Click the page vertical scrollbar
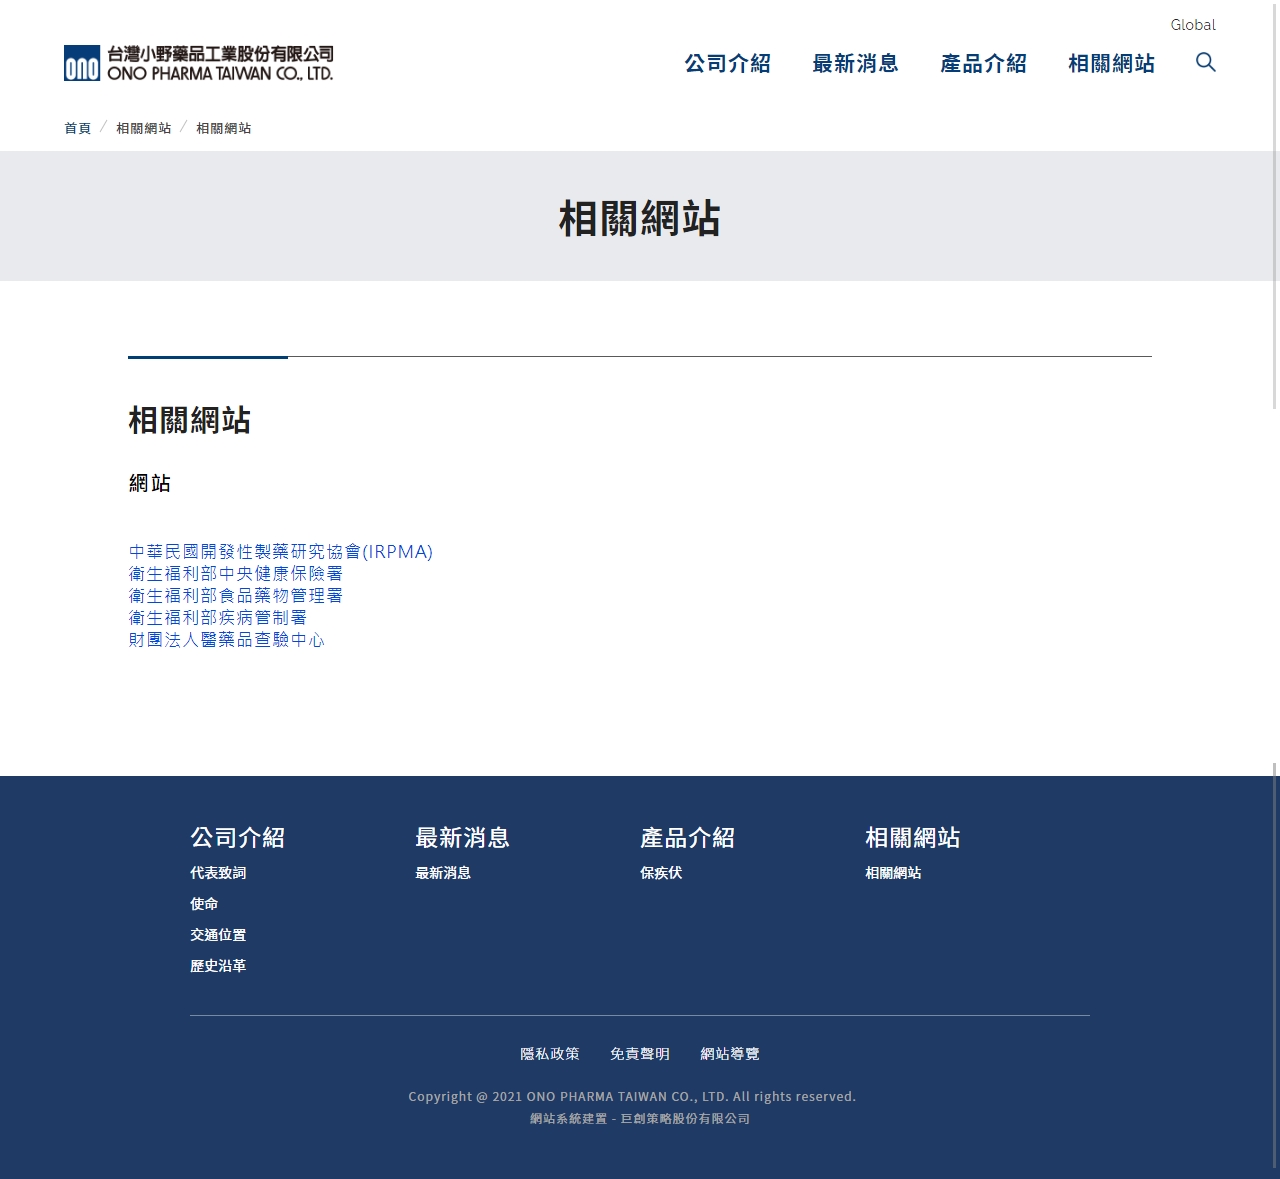The width and height of the screenshot is (1280, 1179). click(x=1275, y=205)
